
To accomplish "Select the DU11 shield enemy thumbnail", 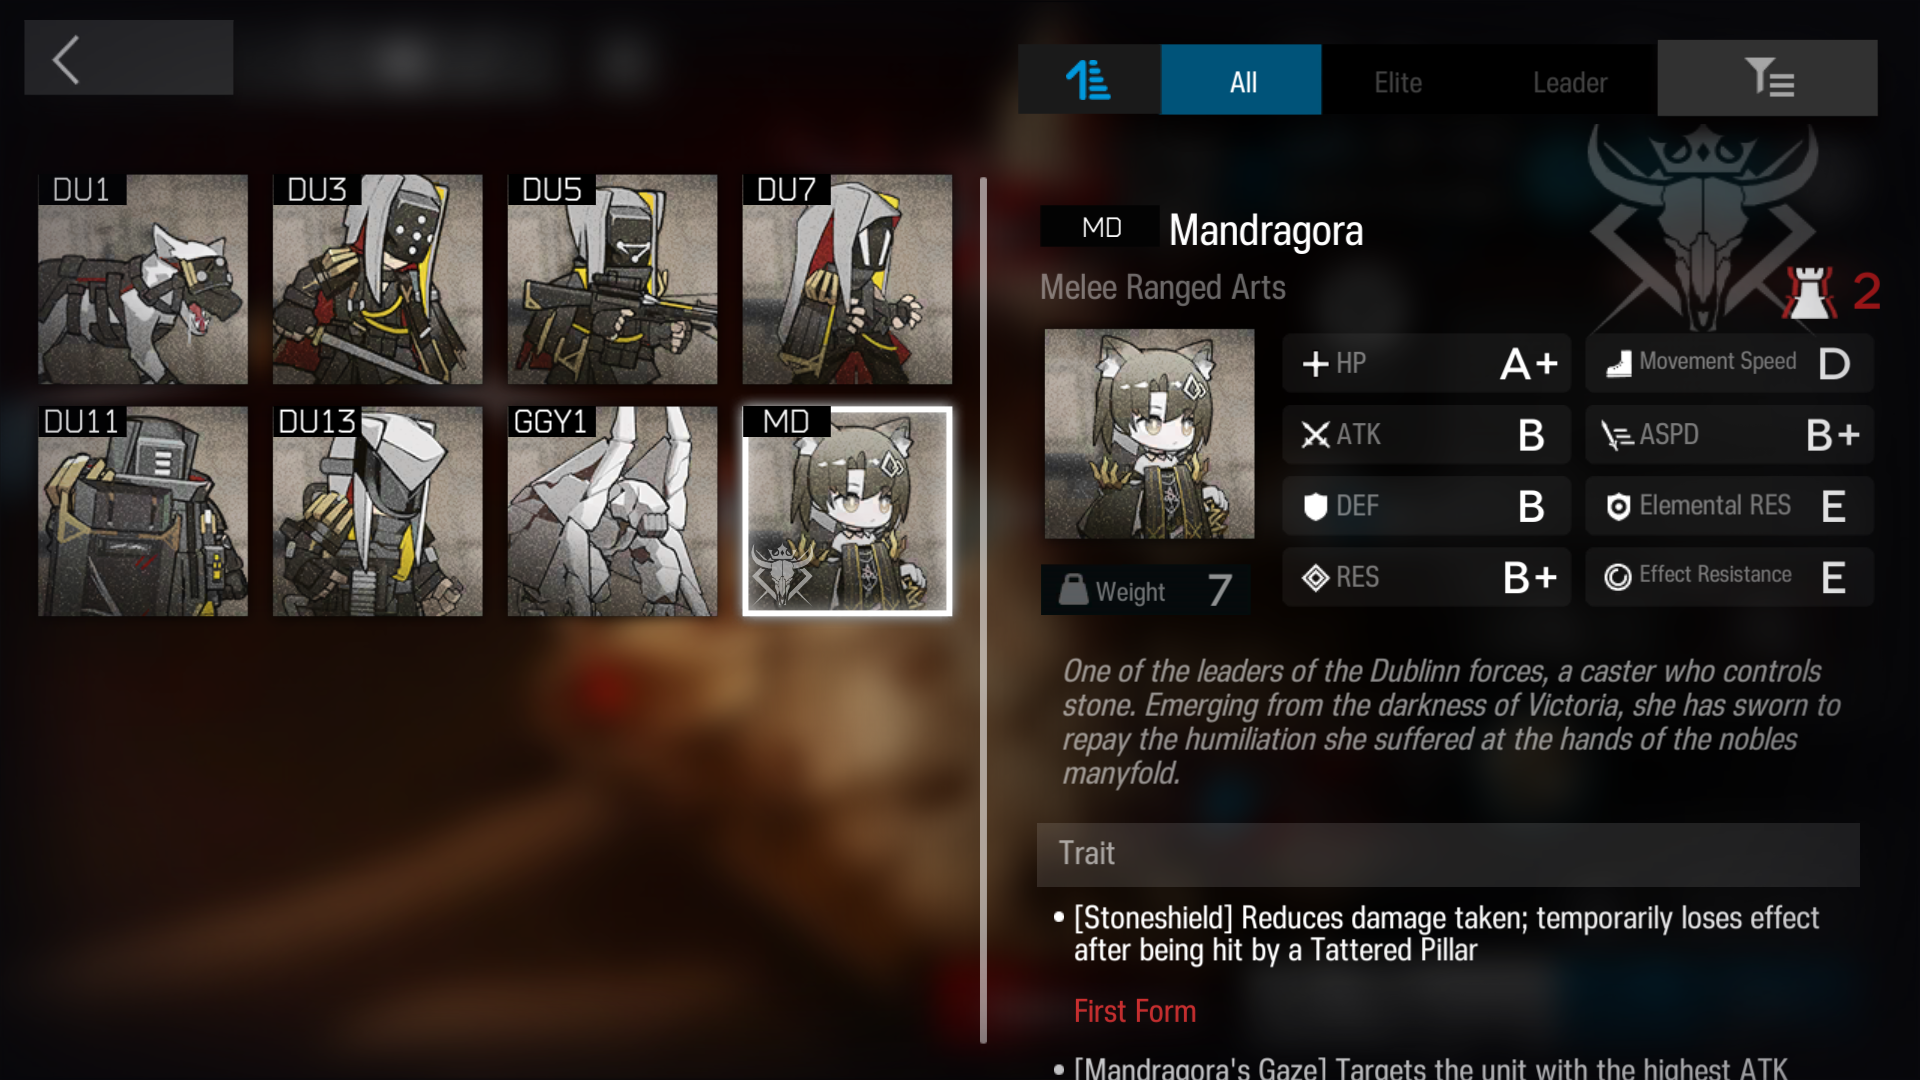I will [x=143, y=511].
